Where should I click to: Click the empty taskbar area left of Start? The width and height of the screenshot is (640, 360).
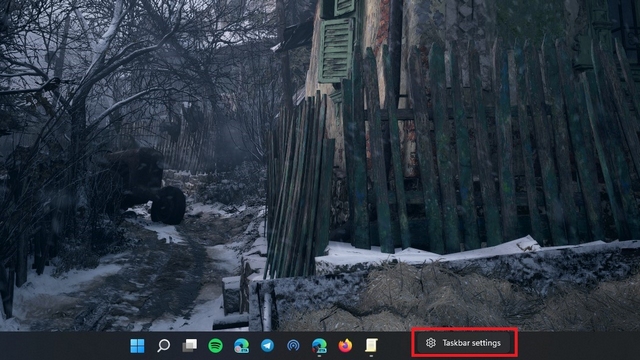pos(61,346)
